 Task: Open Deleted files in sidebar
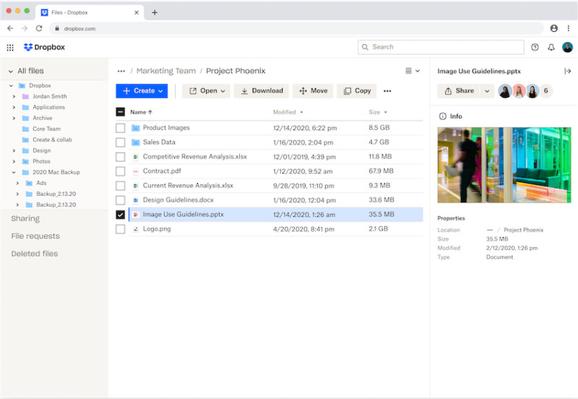[x=35, y=254]
